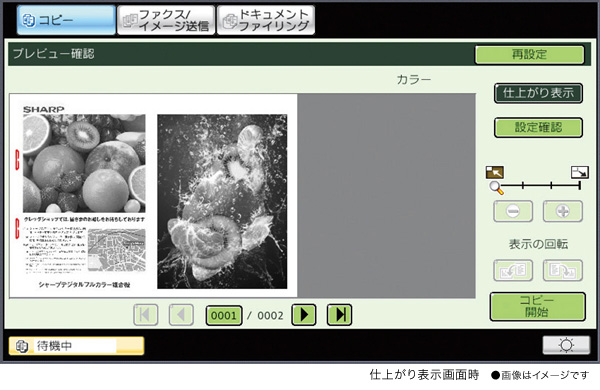This screenshot has width=600, height=390.
Task: Go to the first preview page
Action: (x=145, y=315)
